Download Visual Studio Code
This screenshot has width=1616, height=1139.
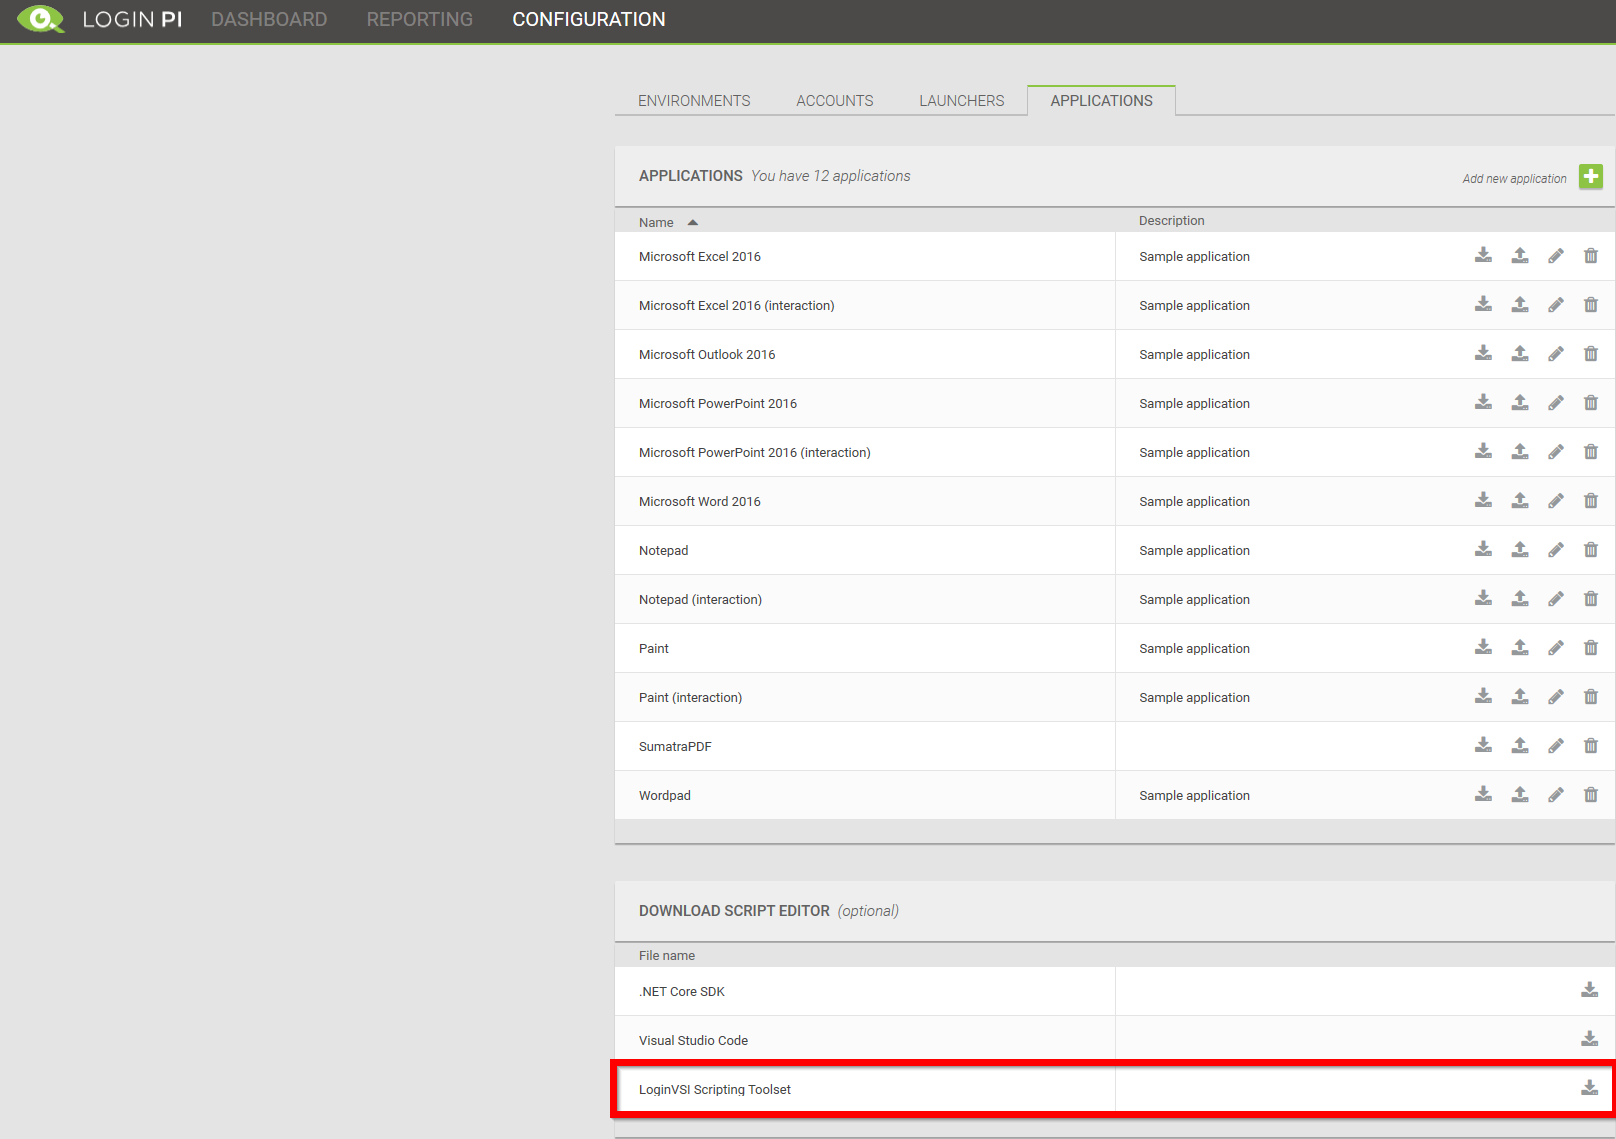(1589, 1039)
